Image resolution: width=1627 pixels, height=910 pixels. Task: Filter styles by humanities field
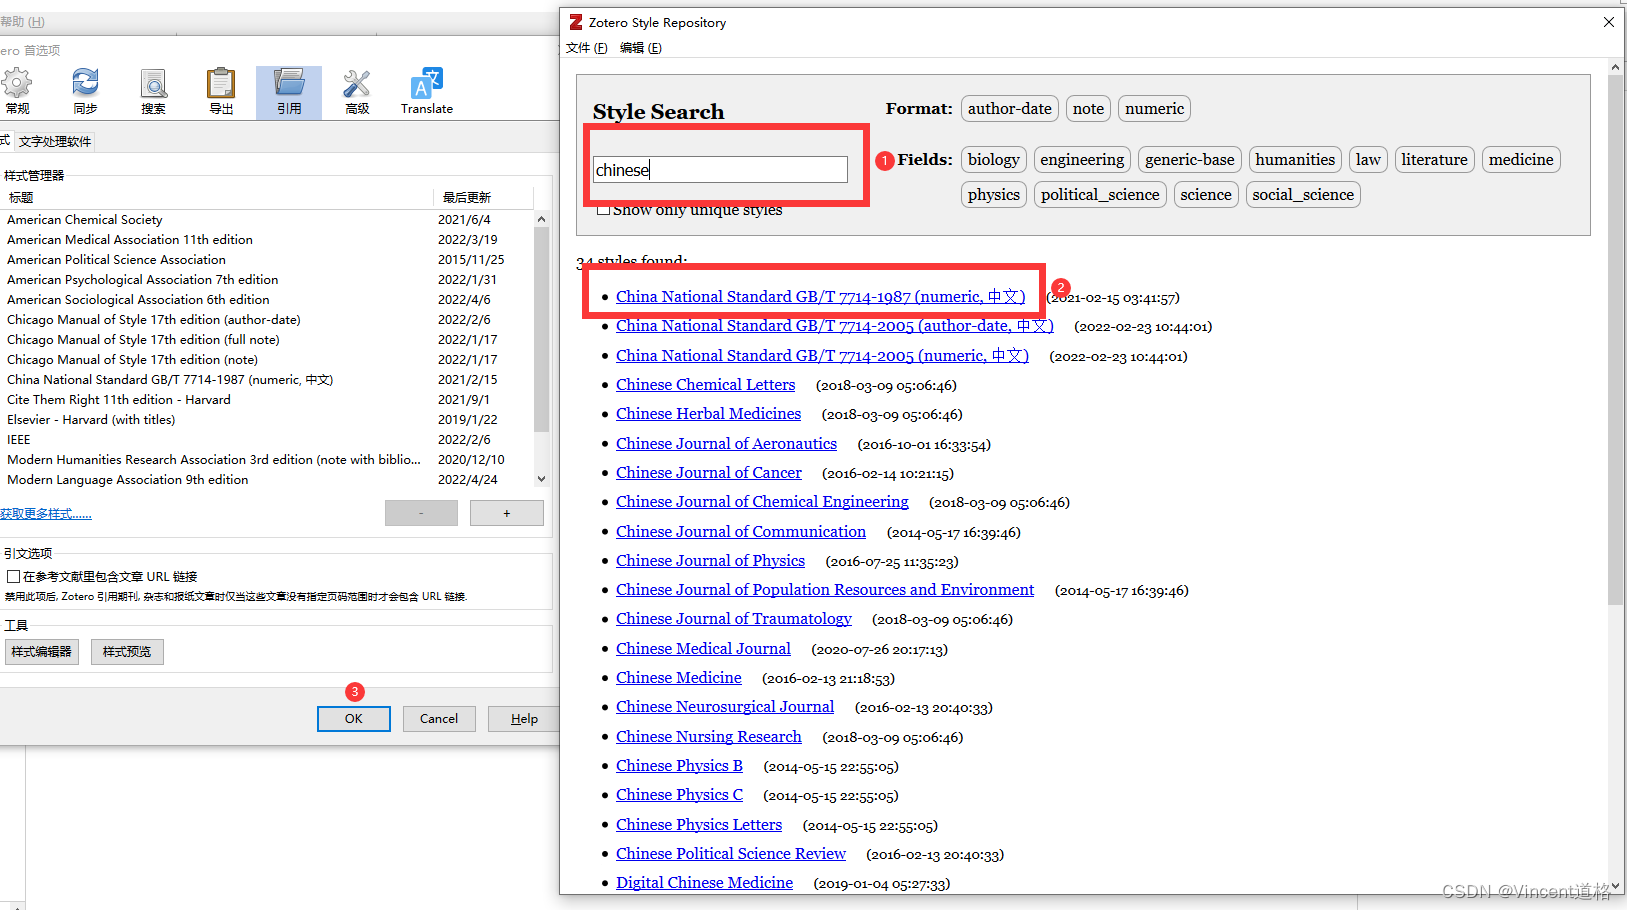1295,159
